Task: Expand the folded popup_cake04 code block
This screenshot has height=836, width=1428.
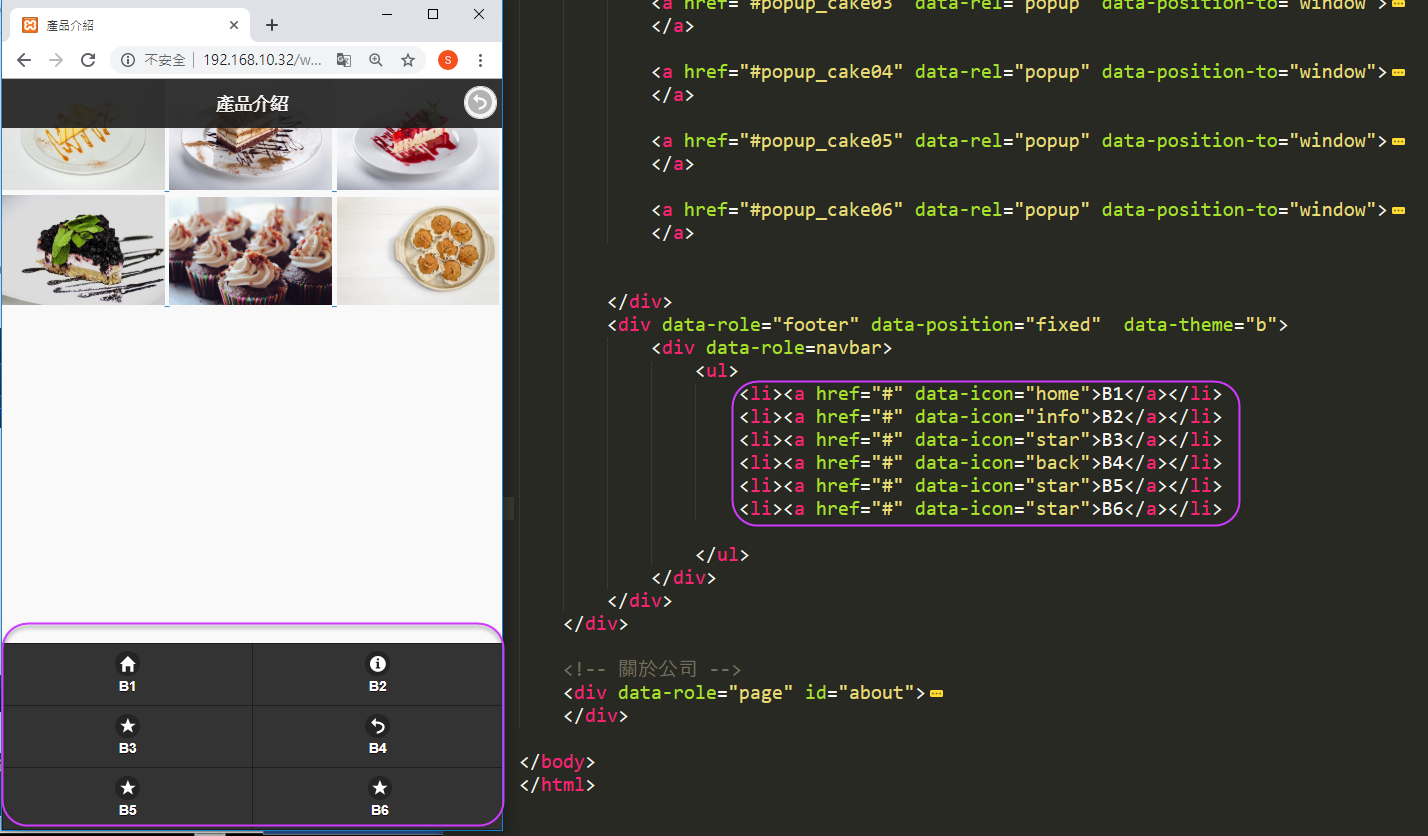Action: (1399, 72)
